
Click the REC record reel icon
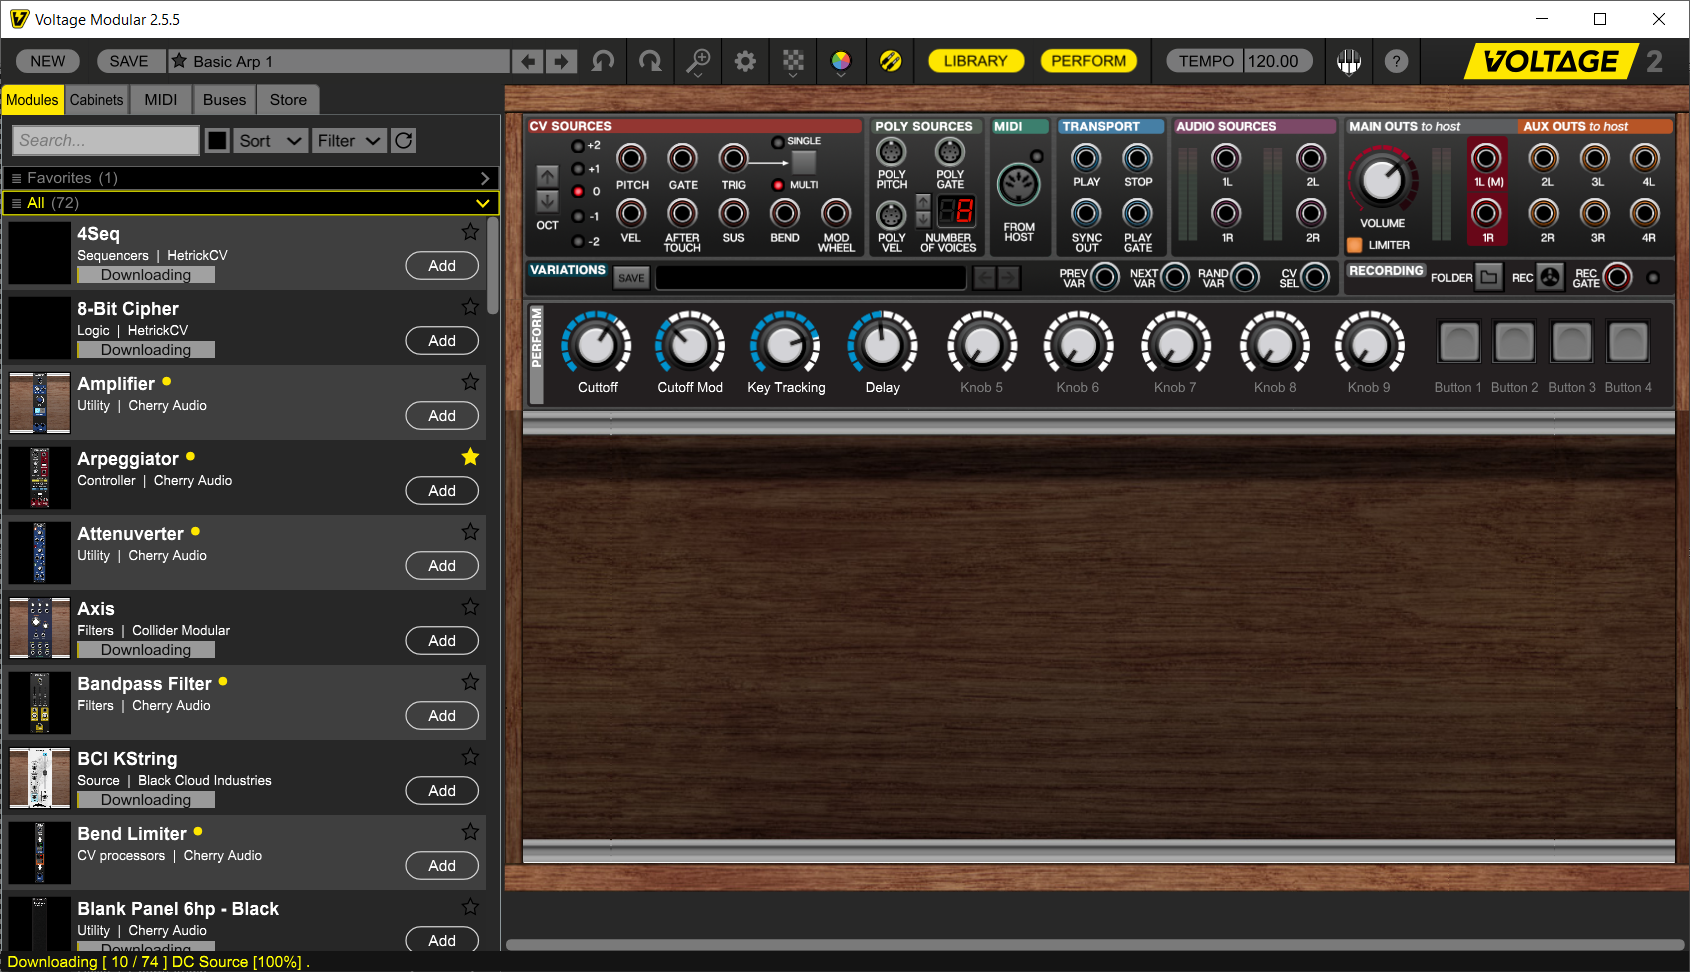(x=1550, y=277)
